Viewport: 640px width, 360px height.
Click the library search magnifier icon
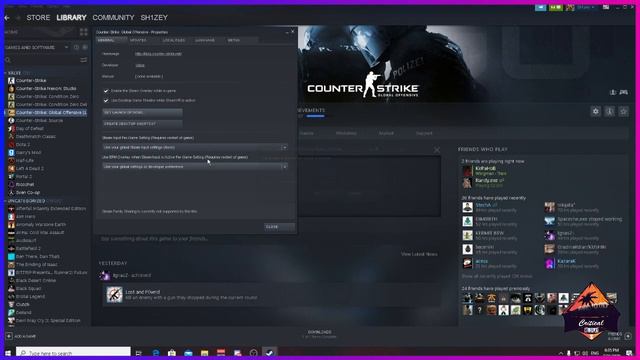click(x=8, y=60)
